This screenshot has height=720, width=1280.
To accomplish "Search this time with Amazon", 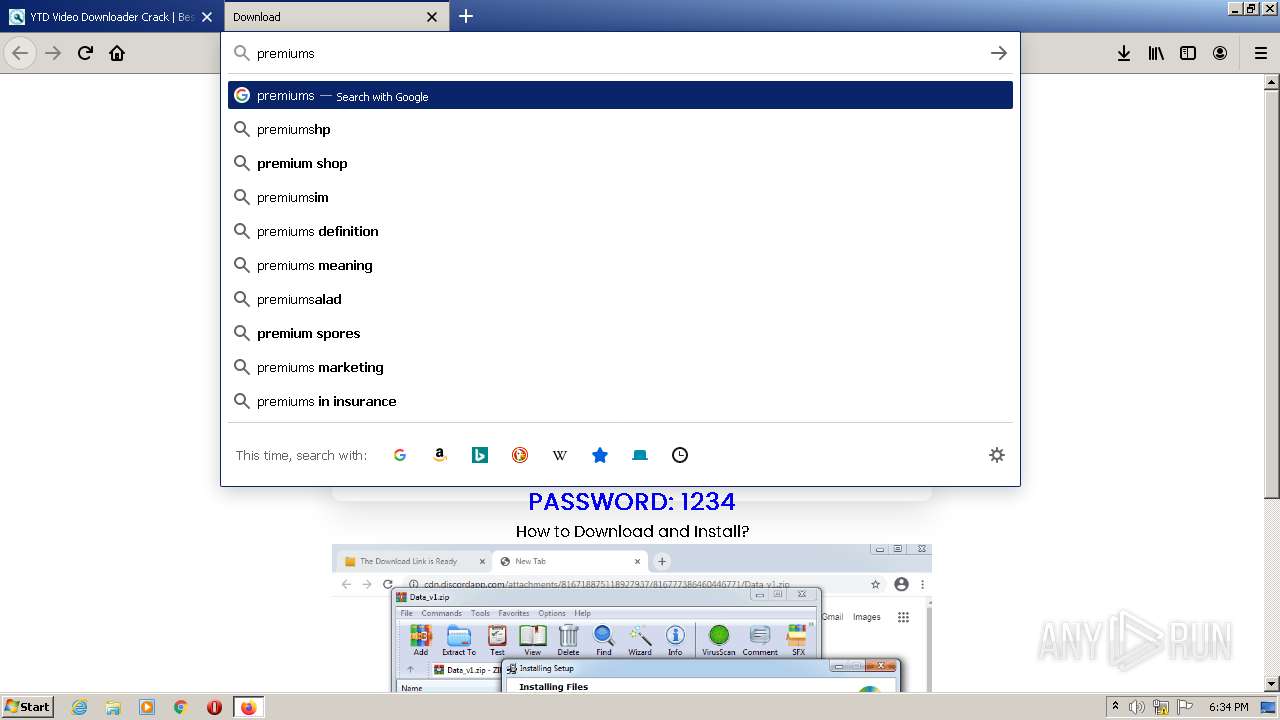I will pyautogui.click(x=440, y=455).
